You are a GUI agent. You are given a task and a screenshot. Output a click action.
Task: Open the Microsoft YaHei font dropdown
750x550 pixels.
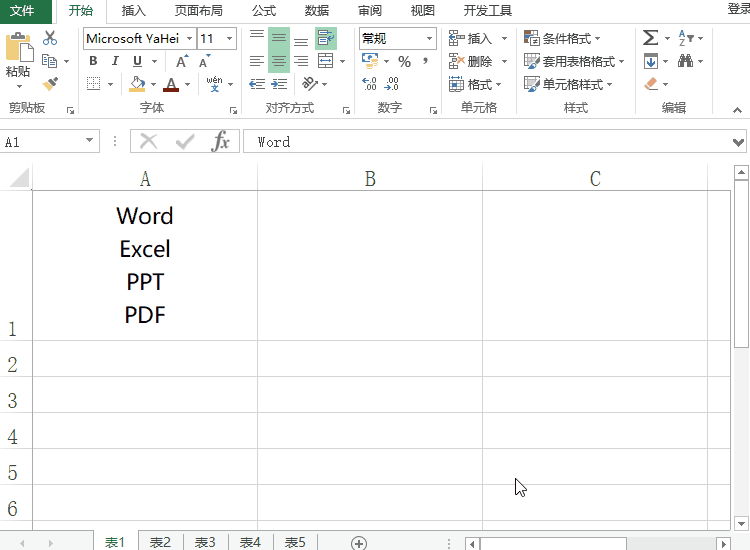189,38
